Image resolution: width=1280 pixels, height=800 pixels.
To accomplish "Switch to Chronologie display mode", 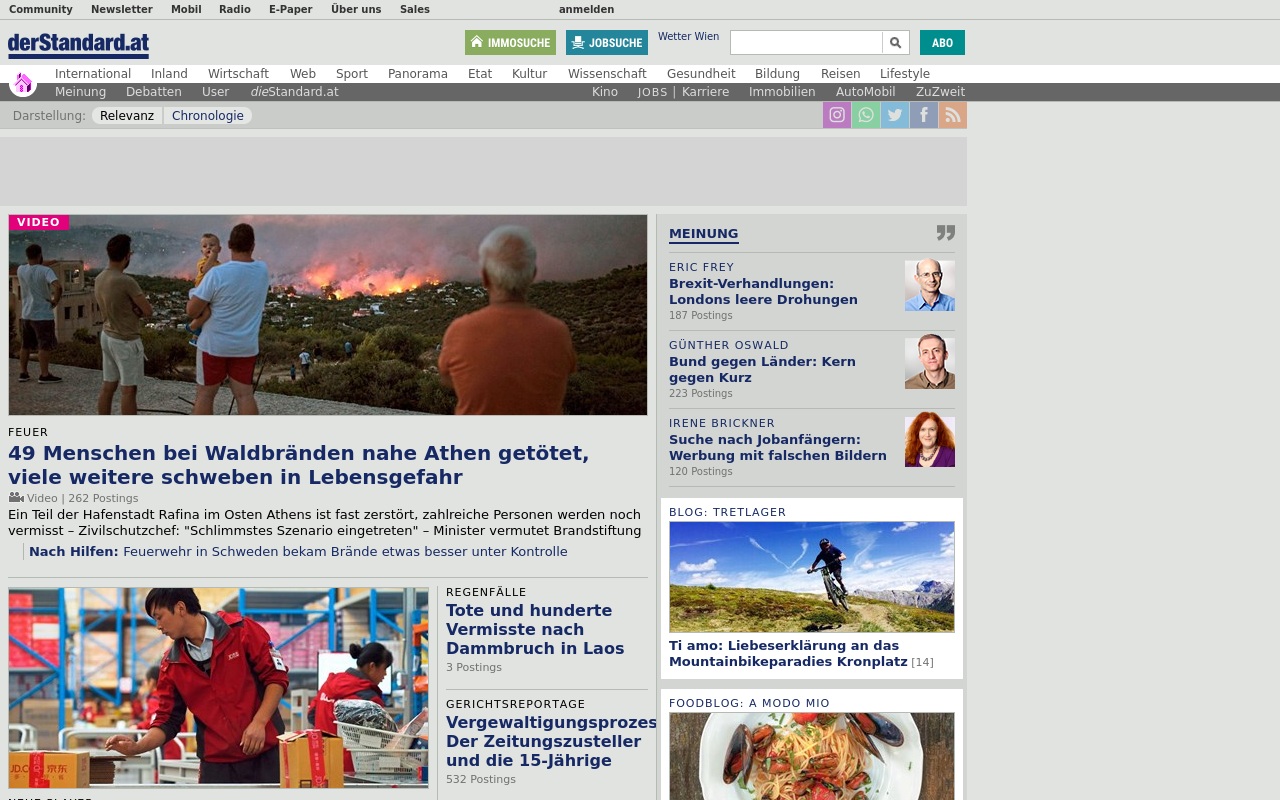I will click(208, 116).
